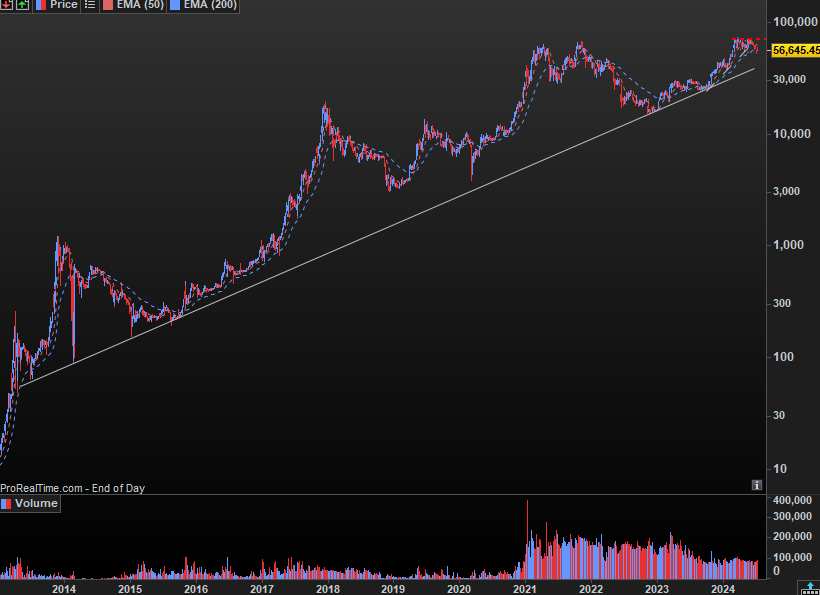Image resolution: width=820 pixels, height=595 pixels.
Task: Open the Volume panel label
Action: [30, 504]
